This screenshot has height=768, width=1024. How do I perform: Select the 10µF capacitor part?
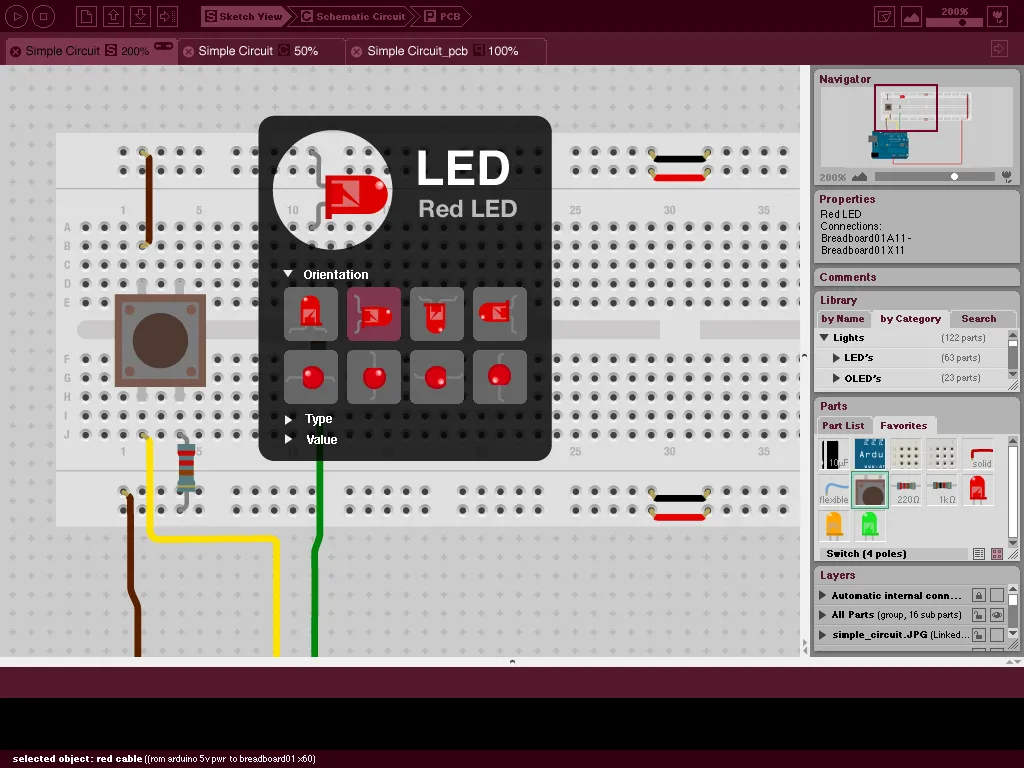coord(834,455)
